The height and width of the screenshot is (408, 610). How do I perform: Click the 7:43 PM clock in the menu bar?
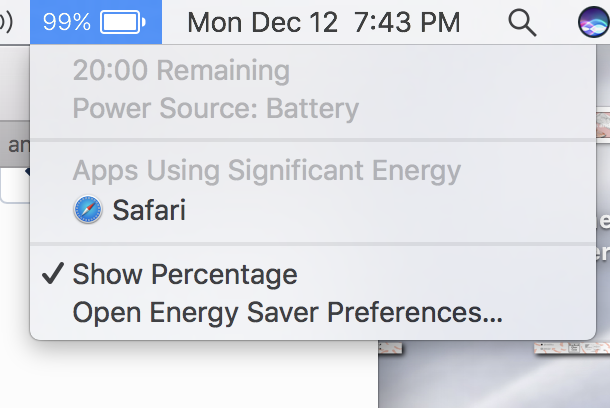(407, 22)
